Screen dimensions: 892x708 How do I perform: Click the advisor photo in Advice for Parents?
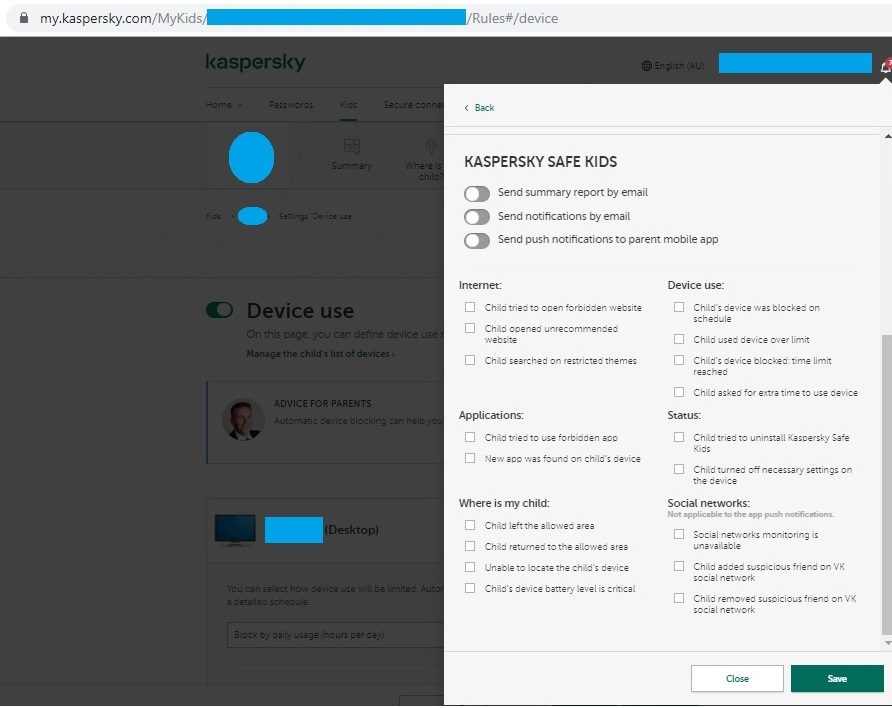tap(243, 420)
